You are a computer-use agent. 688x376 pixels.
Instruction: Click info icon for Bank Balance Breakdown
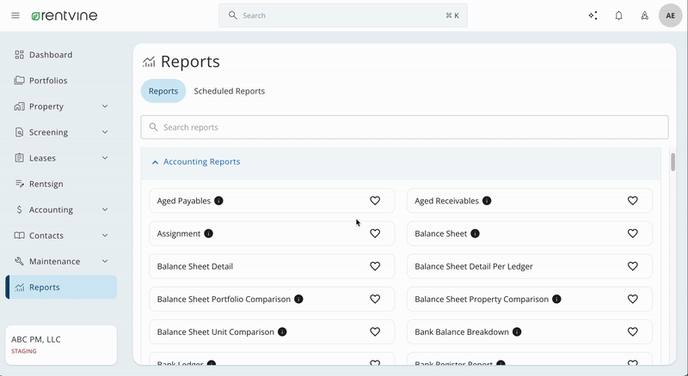(x=517, y=332)
